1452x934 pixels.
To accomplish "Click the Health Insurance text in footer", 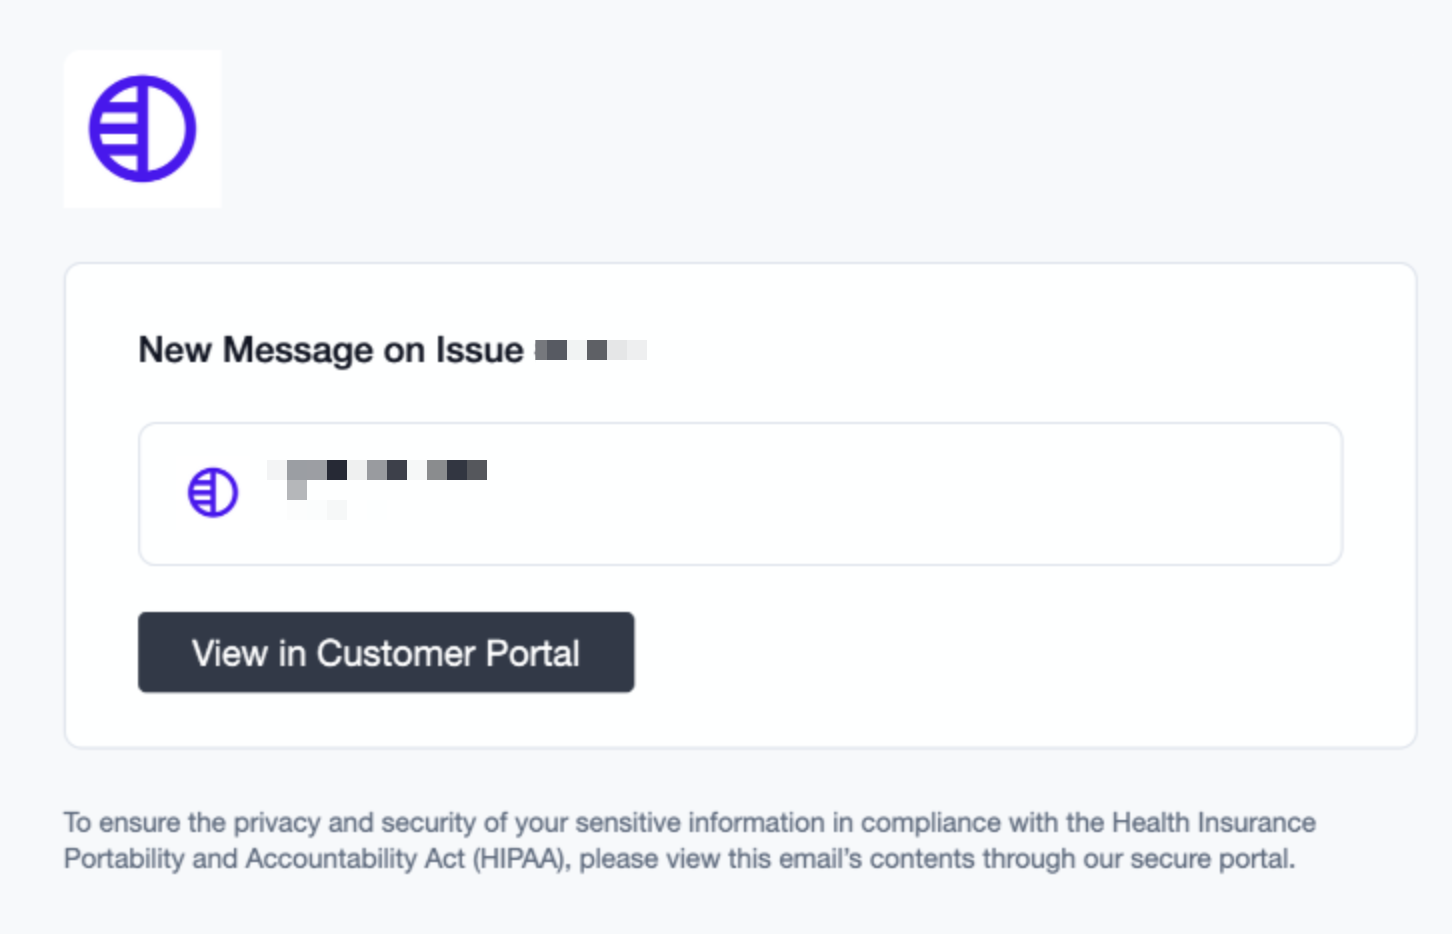I will click(1213, 823).
